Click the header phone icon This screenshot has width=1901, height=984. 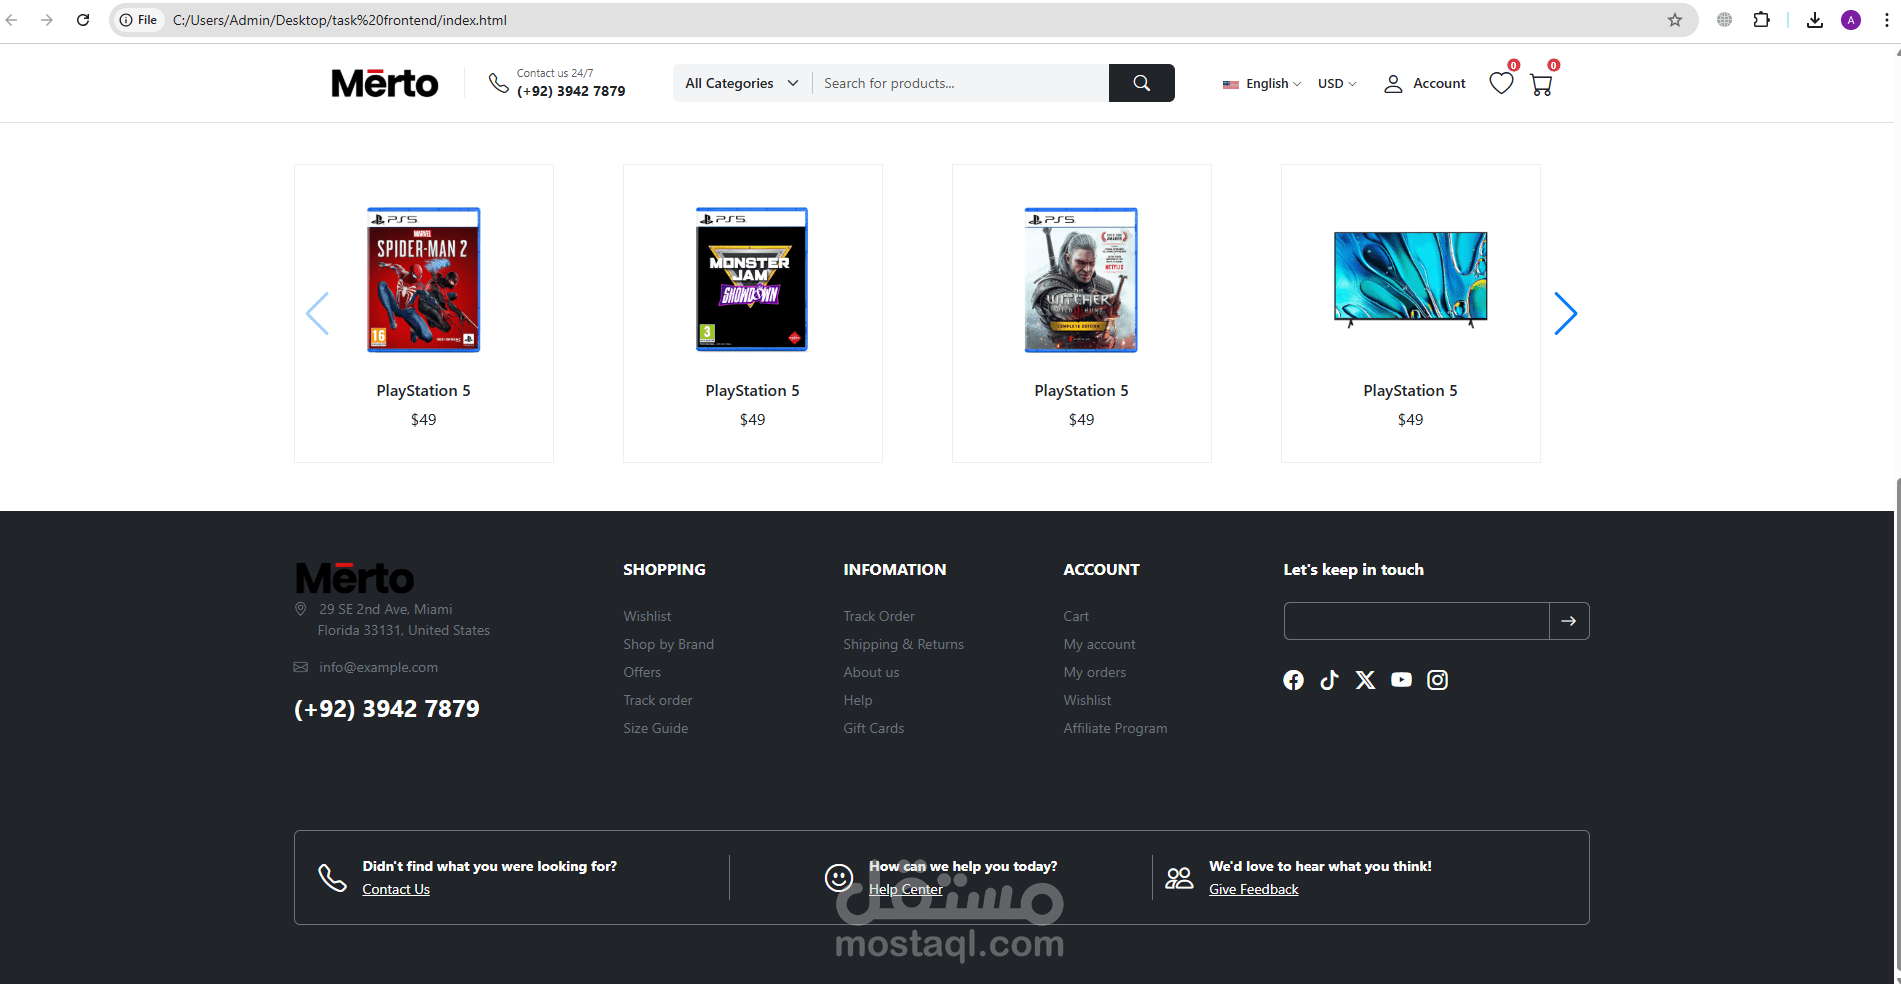(x=498, y=83)
